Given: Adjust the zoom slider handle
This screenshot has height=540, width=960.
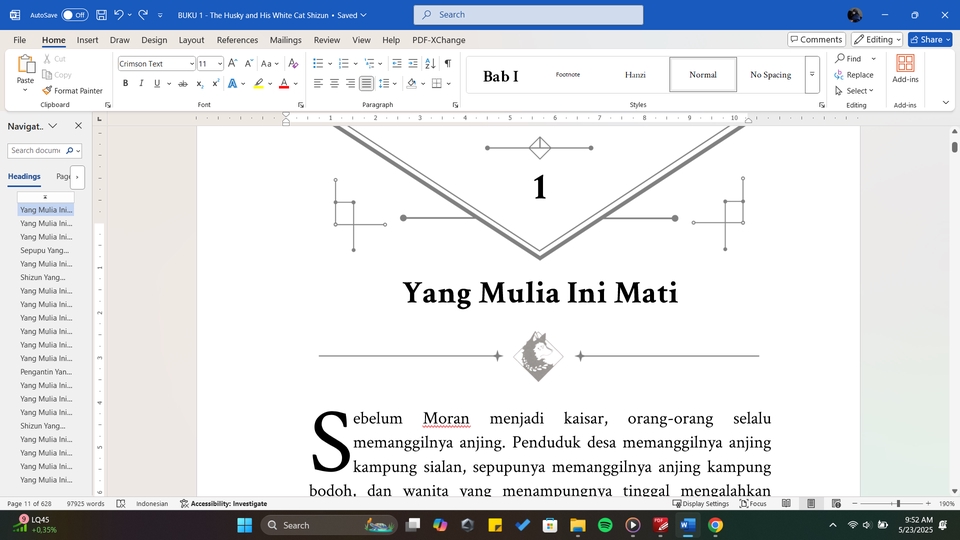Looking at the screenshot, I should pyautogui.click(x=898, y=503).
